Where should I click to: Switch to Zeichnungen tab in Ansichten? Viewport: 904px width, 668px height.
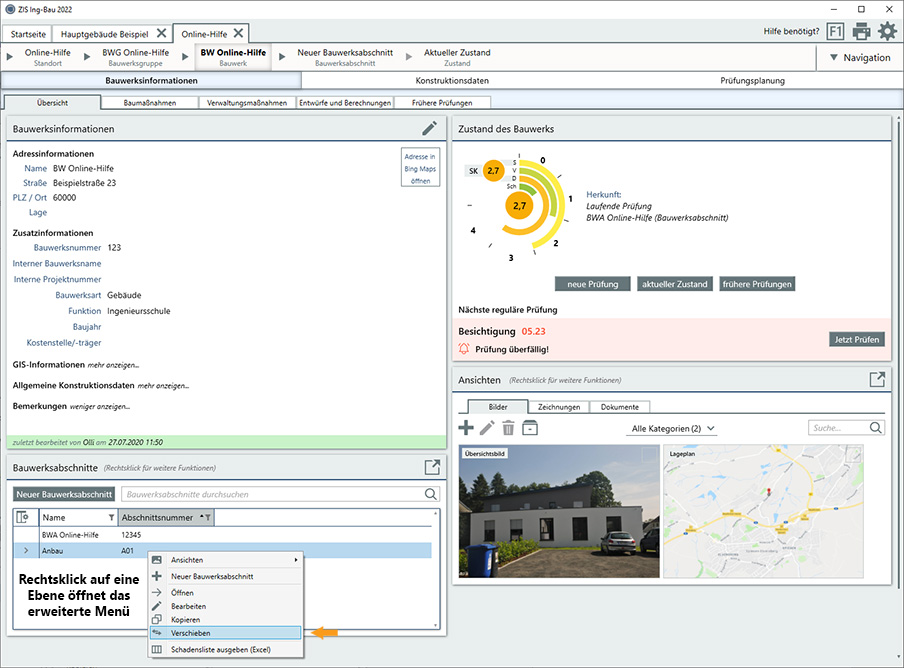point(559,407)
